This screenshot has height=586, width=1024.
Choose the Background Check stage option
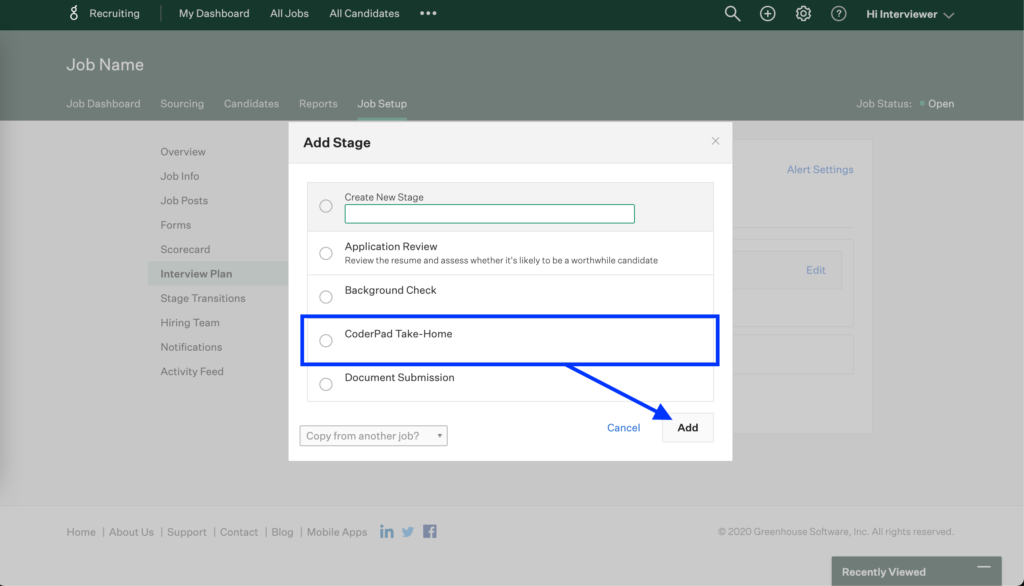coord(325,296)
